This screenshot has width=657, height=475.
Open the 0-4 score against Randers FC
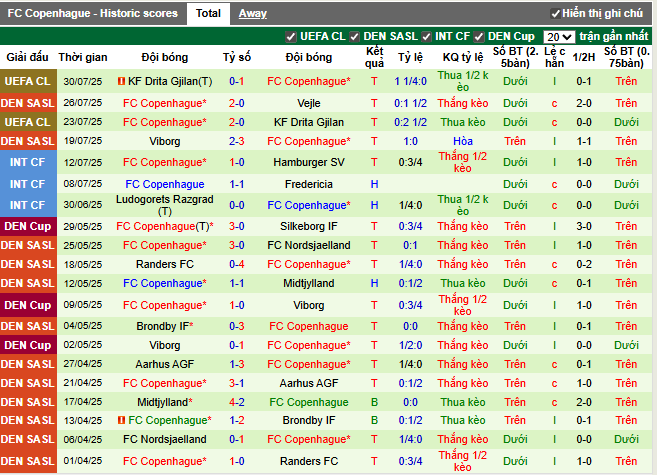pyautogui.click(x=237, y=264)
